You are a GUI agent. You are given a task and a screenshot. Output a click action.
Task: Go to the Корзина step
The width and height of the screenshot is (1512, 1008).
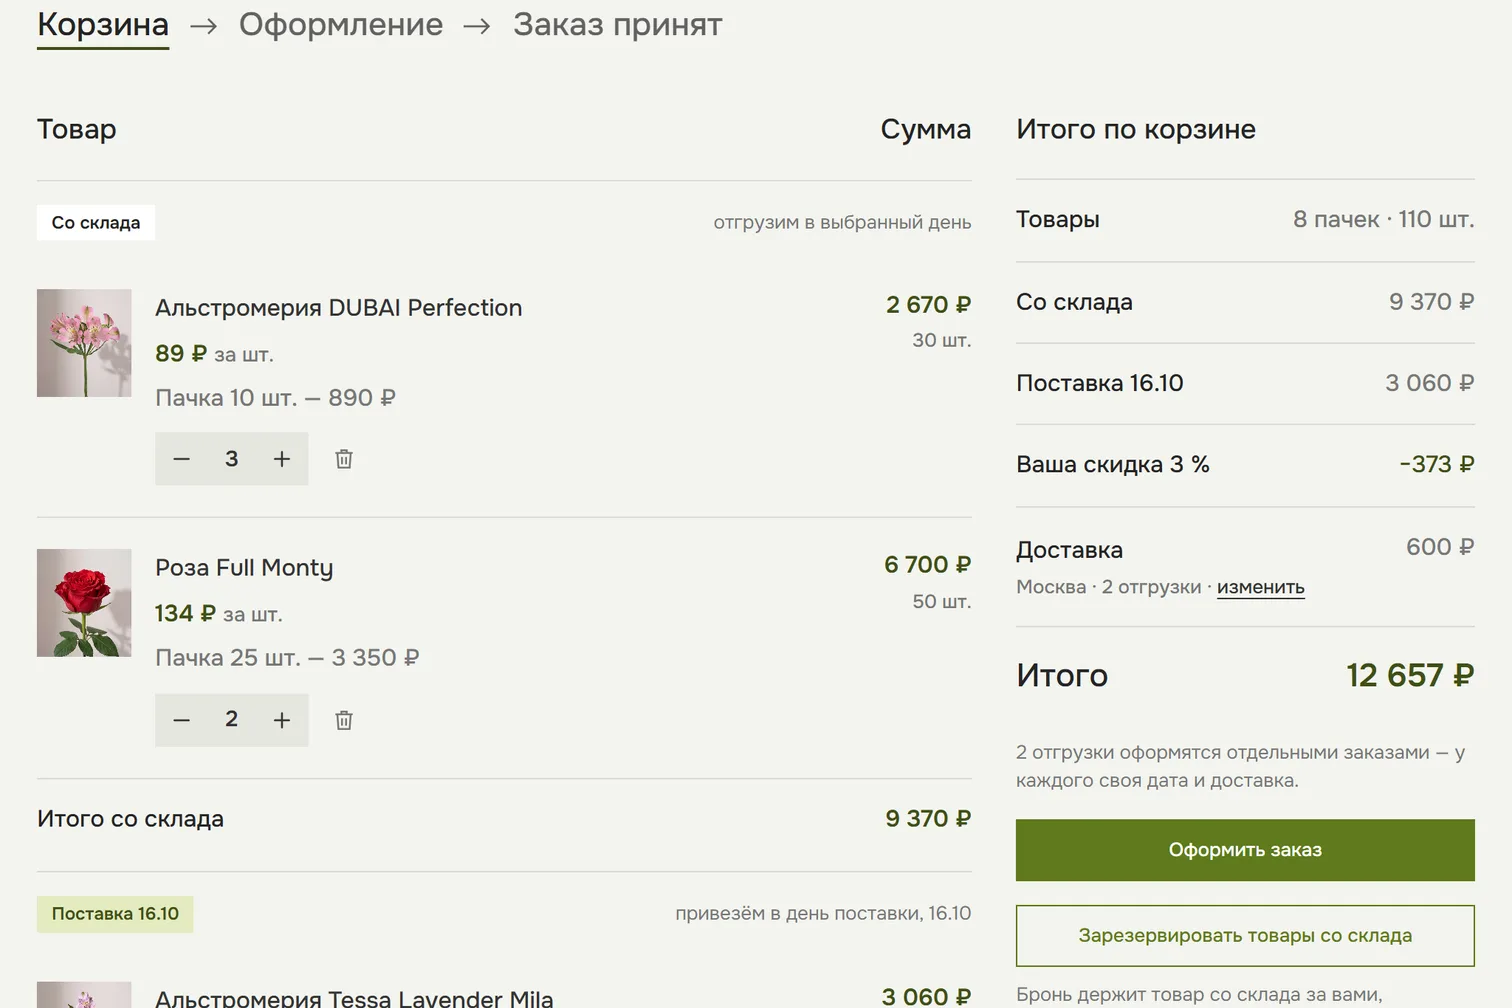(103, 25)
